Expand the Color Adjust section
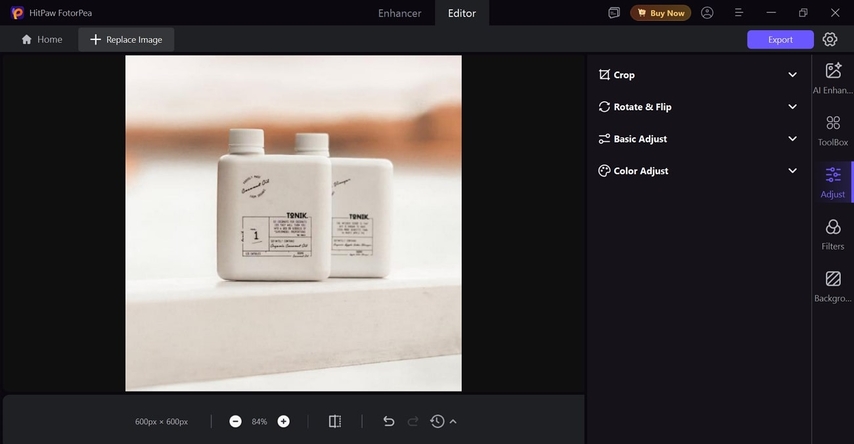Viewport: 854px width, 444px height. [698, 171]
